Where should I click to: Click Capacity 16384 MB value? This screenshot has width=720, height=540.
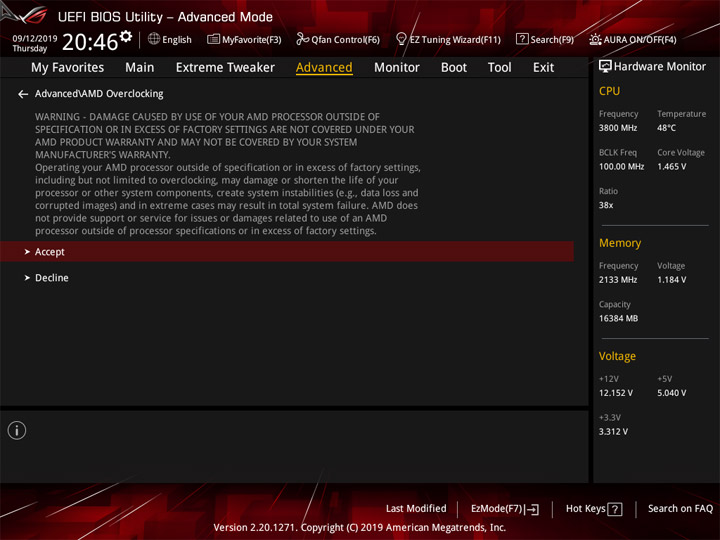[x=618, y=318]
